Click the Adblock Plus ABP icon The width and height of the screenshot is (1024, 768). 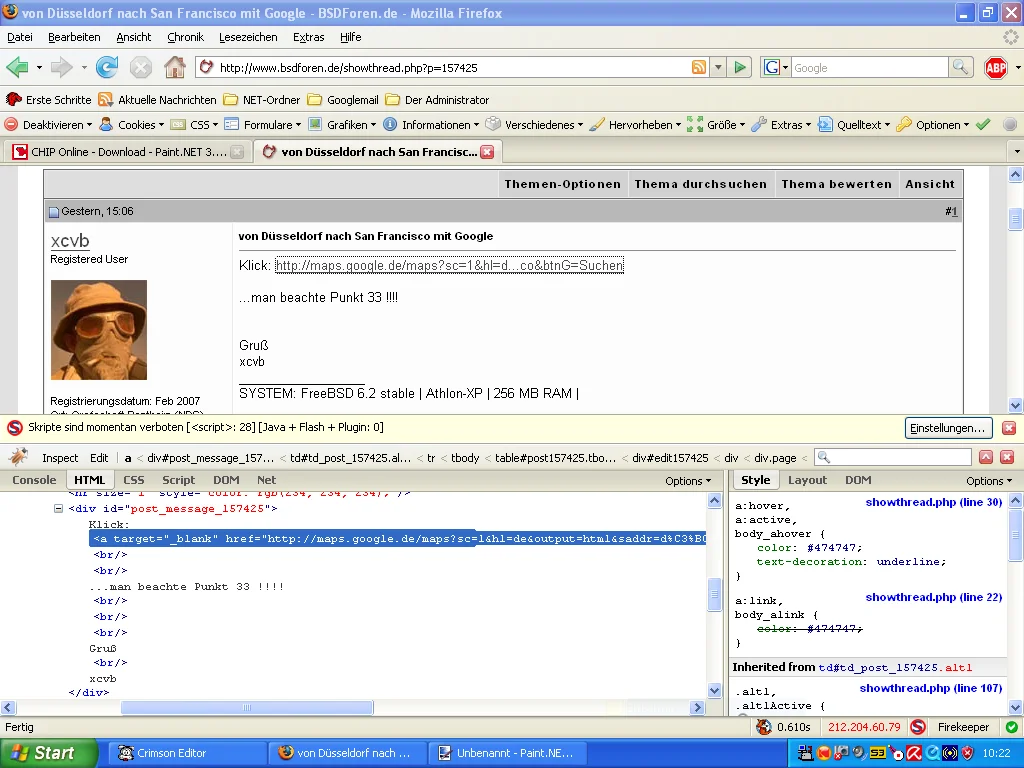[x=996, y=67]
